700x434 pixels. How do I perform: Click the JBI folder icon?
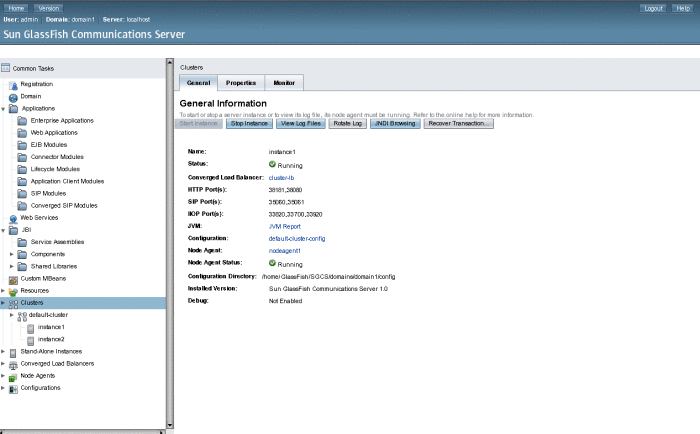[x=14, y=230]
